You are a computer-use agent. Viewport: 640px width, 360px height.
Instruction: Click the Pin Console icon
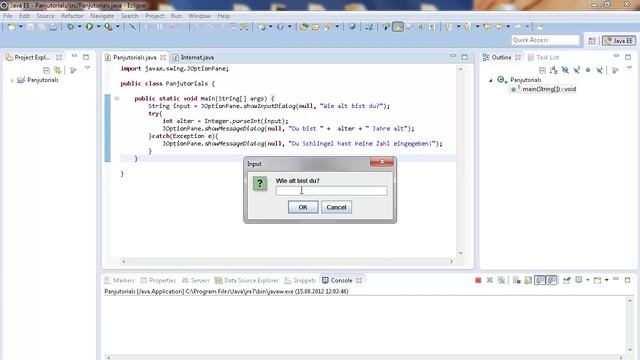tap(567, 280)
